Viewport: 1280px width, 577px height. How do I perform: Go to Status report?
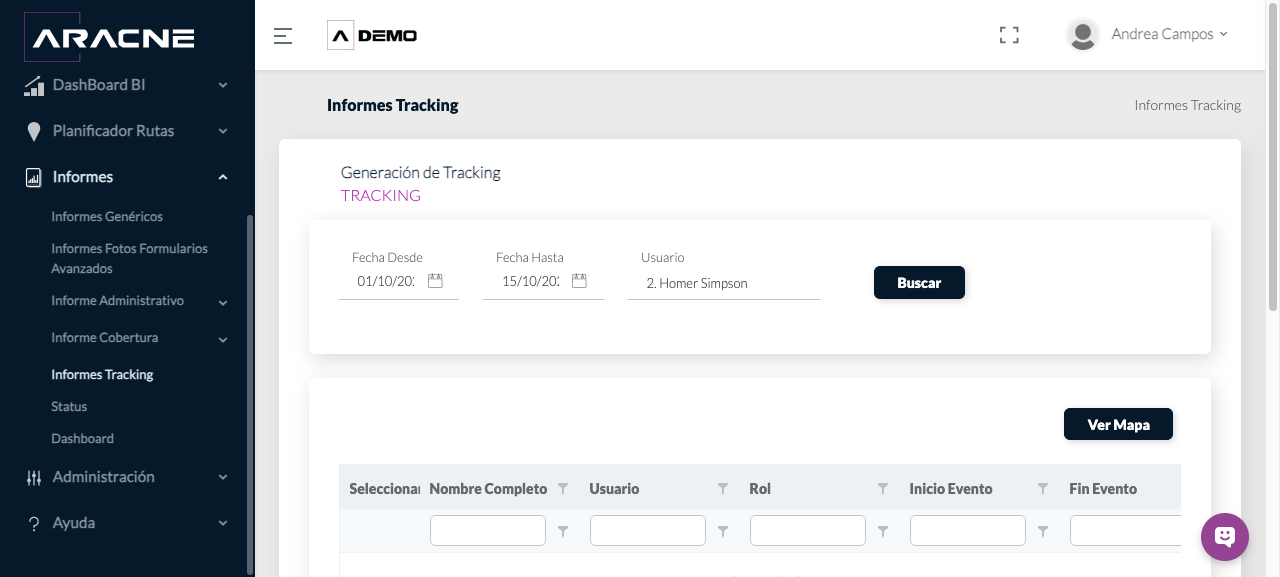click(x=69, y=407)
